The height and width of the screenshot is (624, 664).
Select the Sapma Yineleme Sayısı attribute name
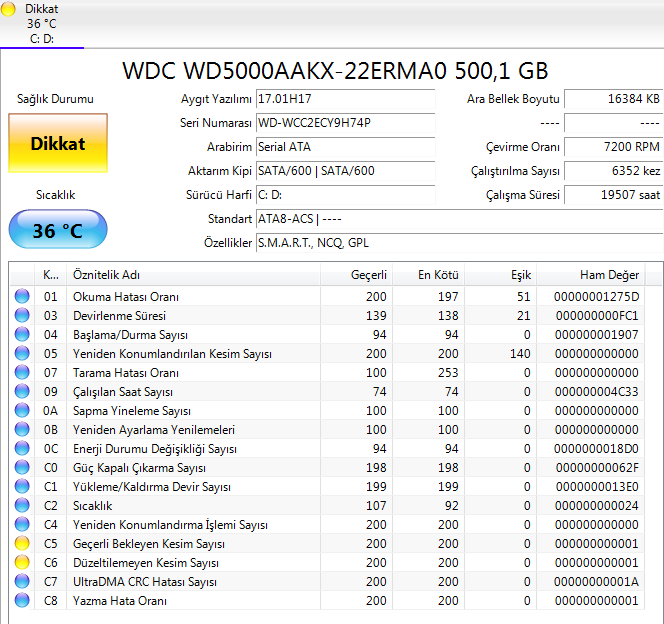pyautogui.click(x=132, y=411)
